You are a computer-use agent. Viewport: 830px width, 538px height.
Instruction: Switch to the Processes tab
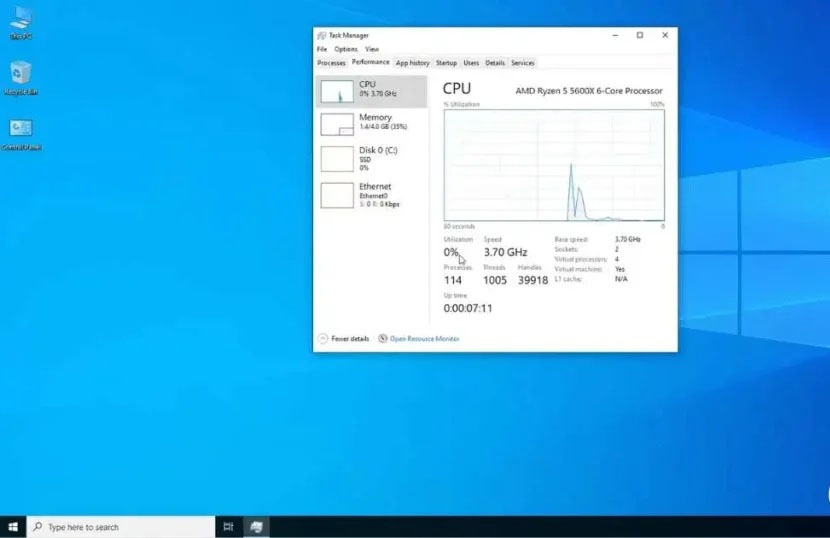pos(331,63)
